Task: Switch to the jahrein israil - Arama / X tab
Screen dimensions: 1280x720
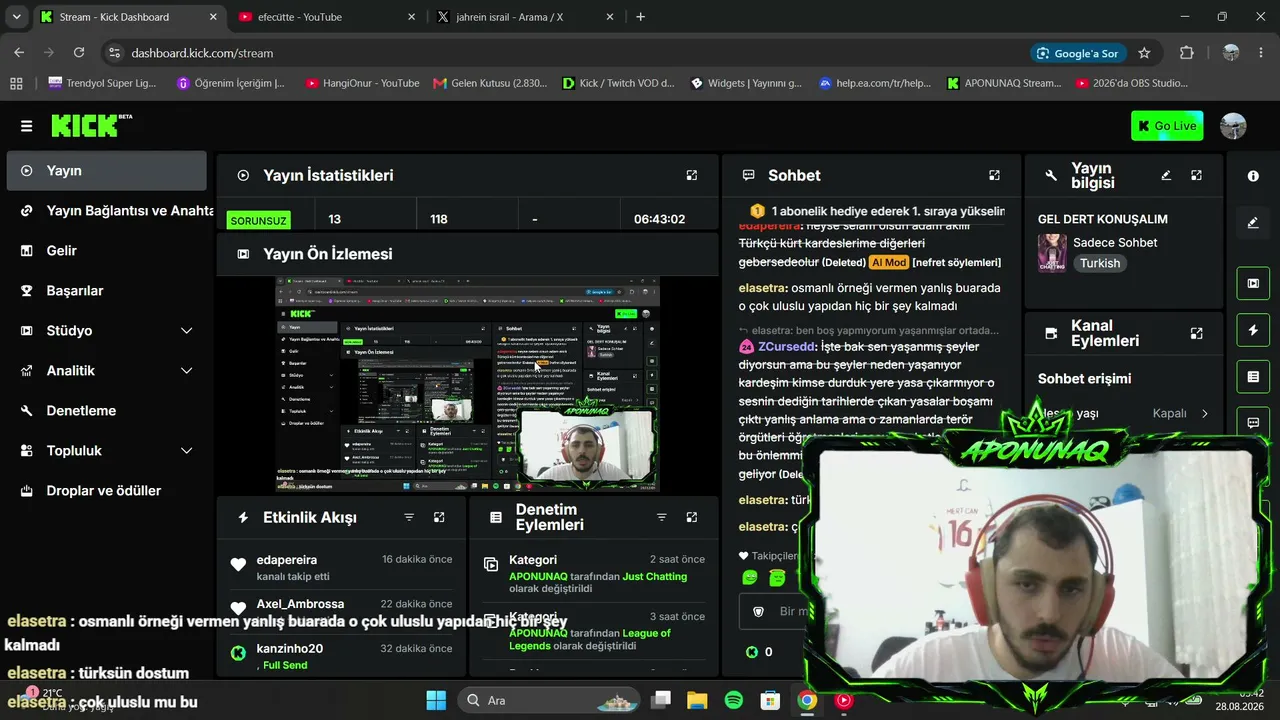Action: tap(525, 17)
